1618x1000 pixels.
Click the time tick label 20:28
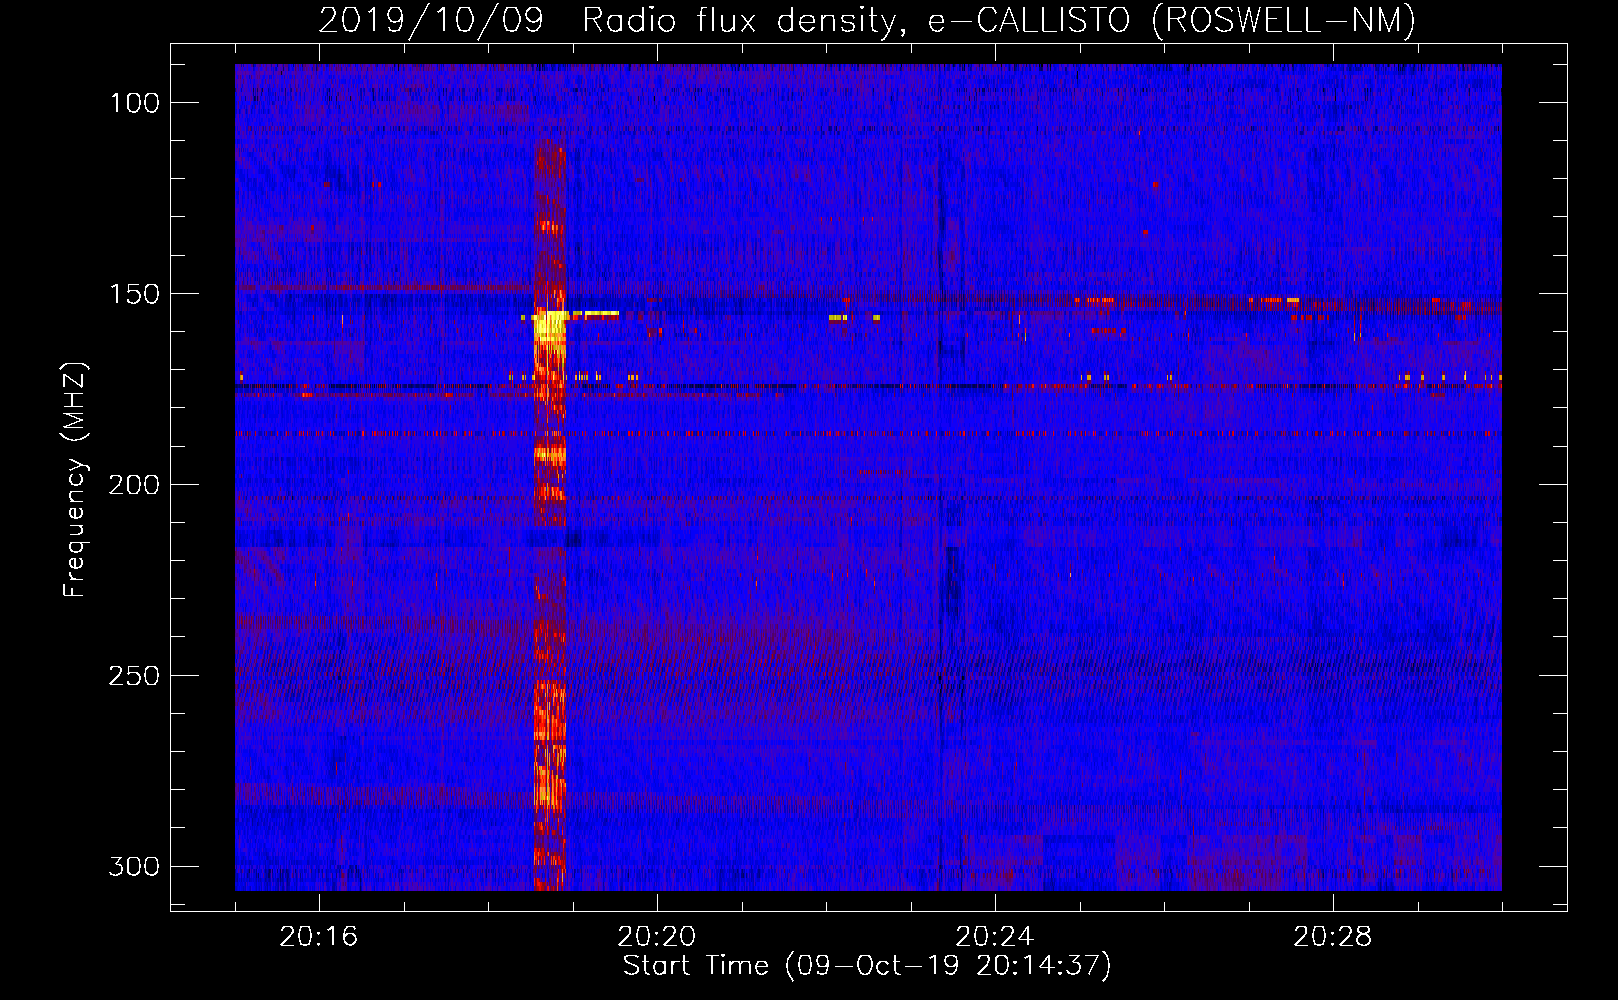pos(1333,937)
